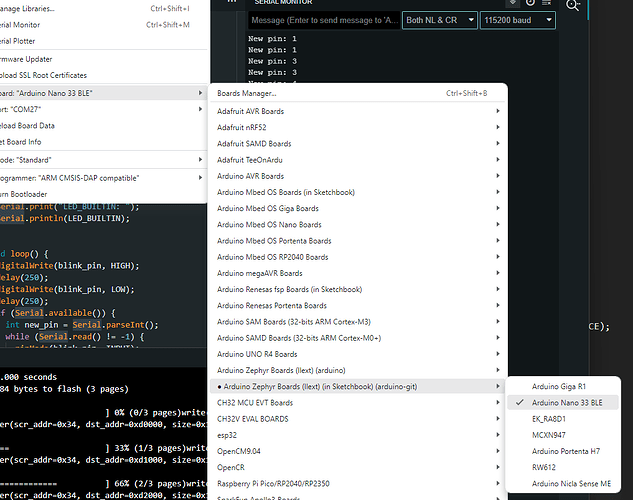633x500 pixels.
Task: Expand Adafruit nRF52 submenu
Action: tap(358, 127)
